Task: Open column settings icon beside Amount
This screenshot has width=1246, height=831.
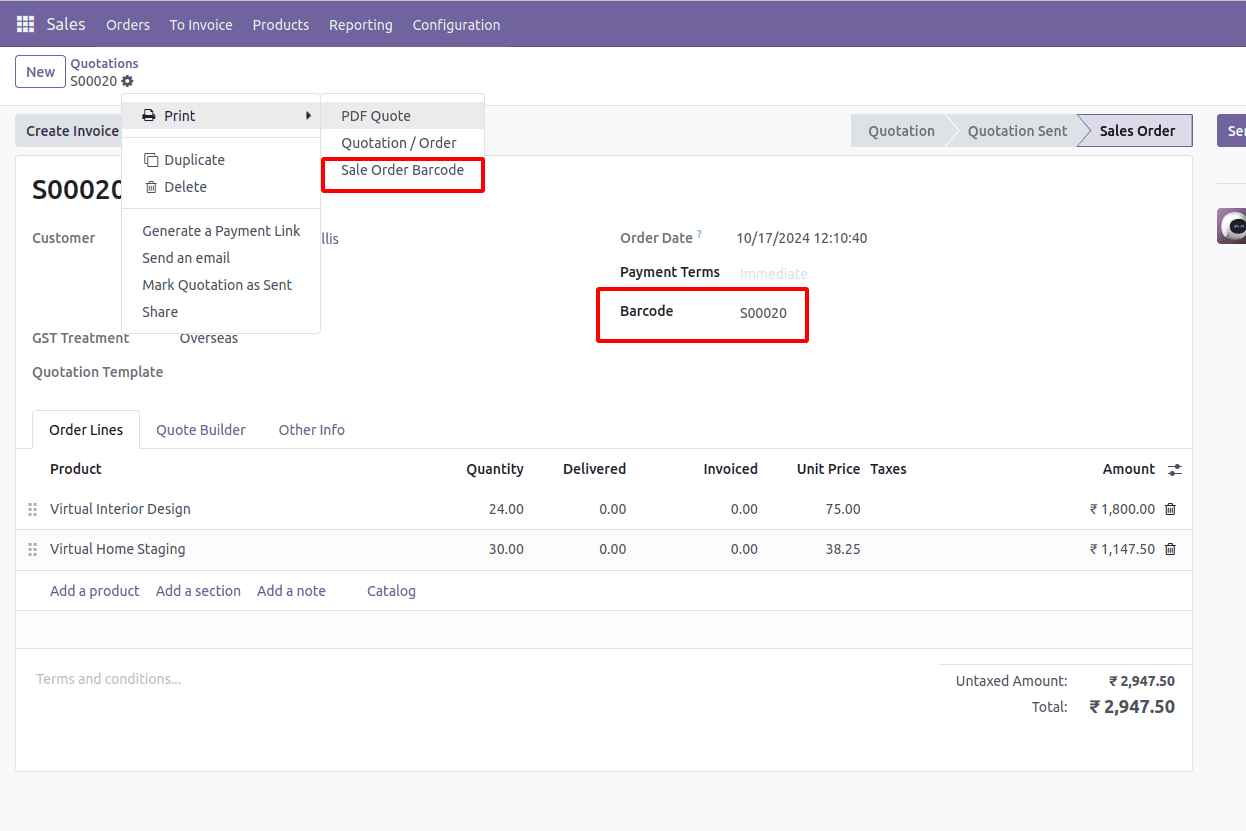Action: point(1174,469)
